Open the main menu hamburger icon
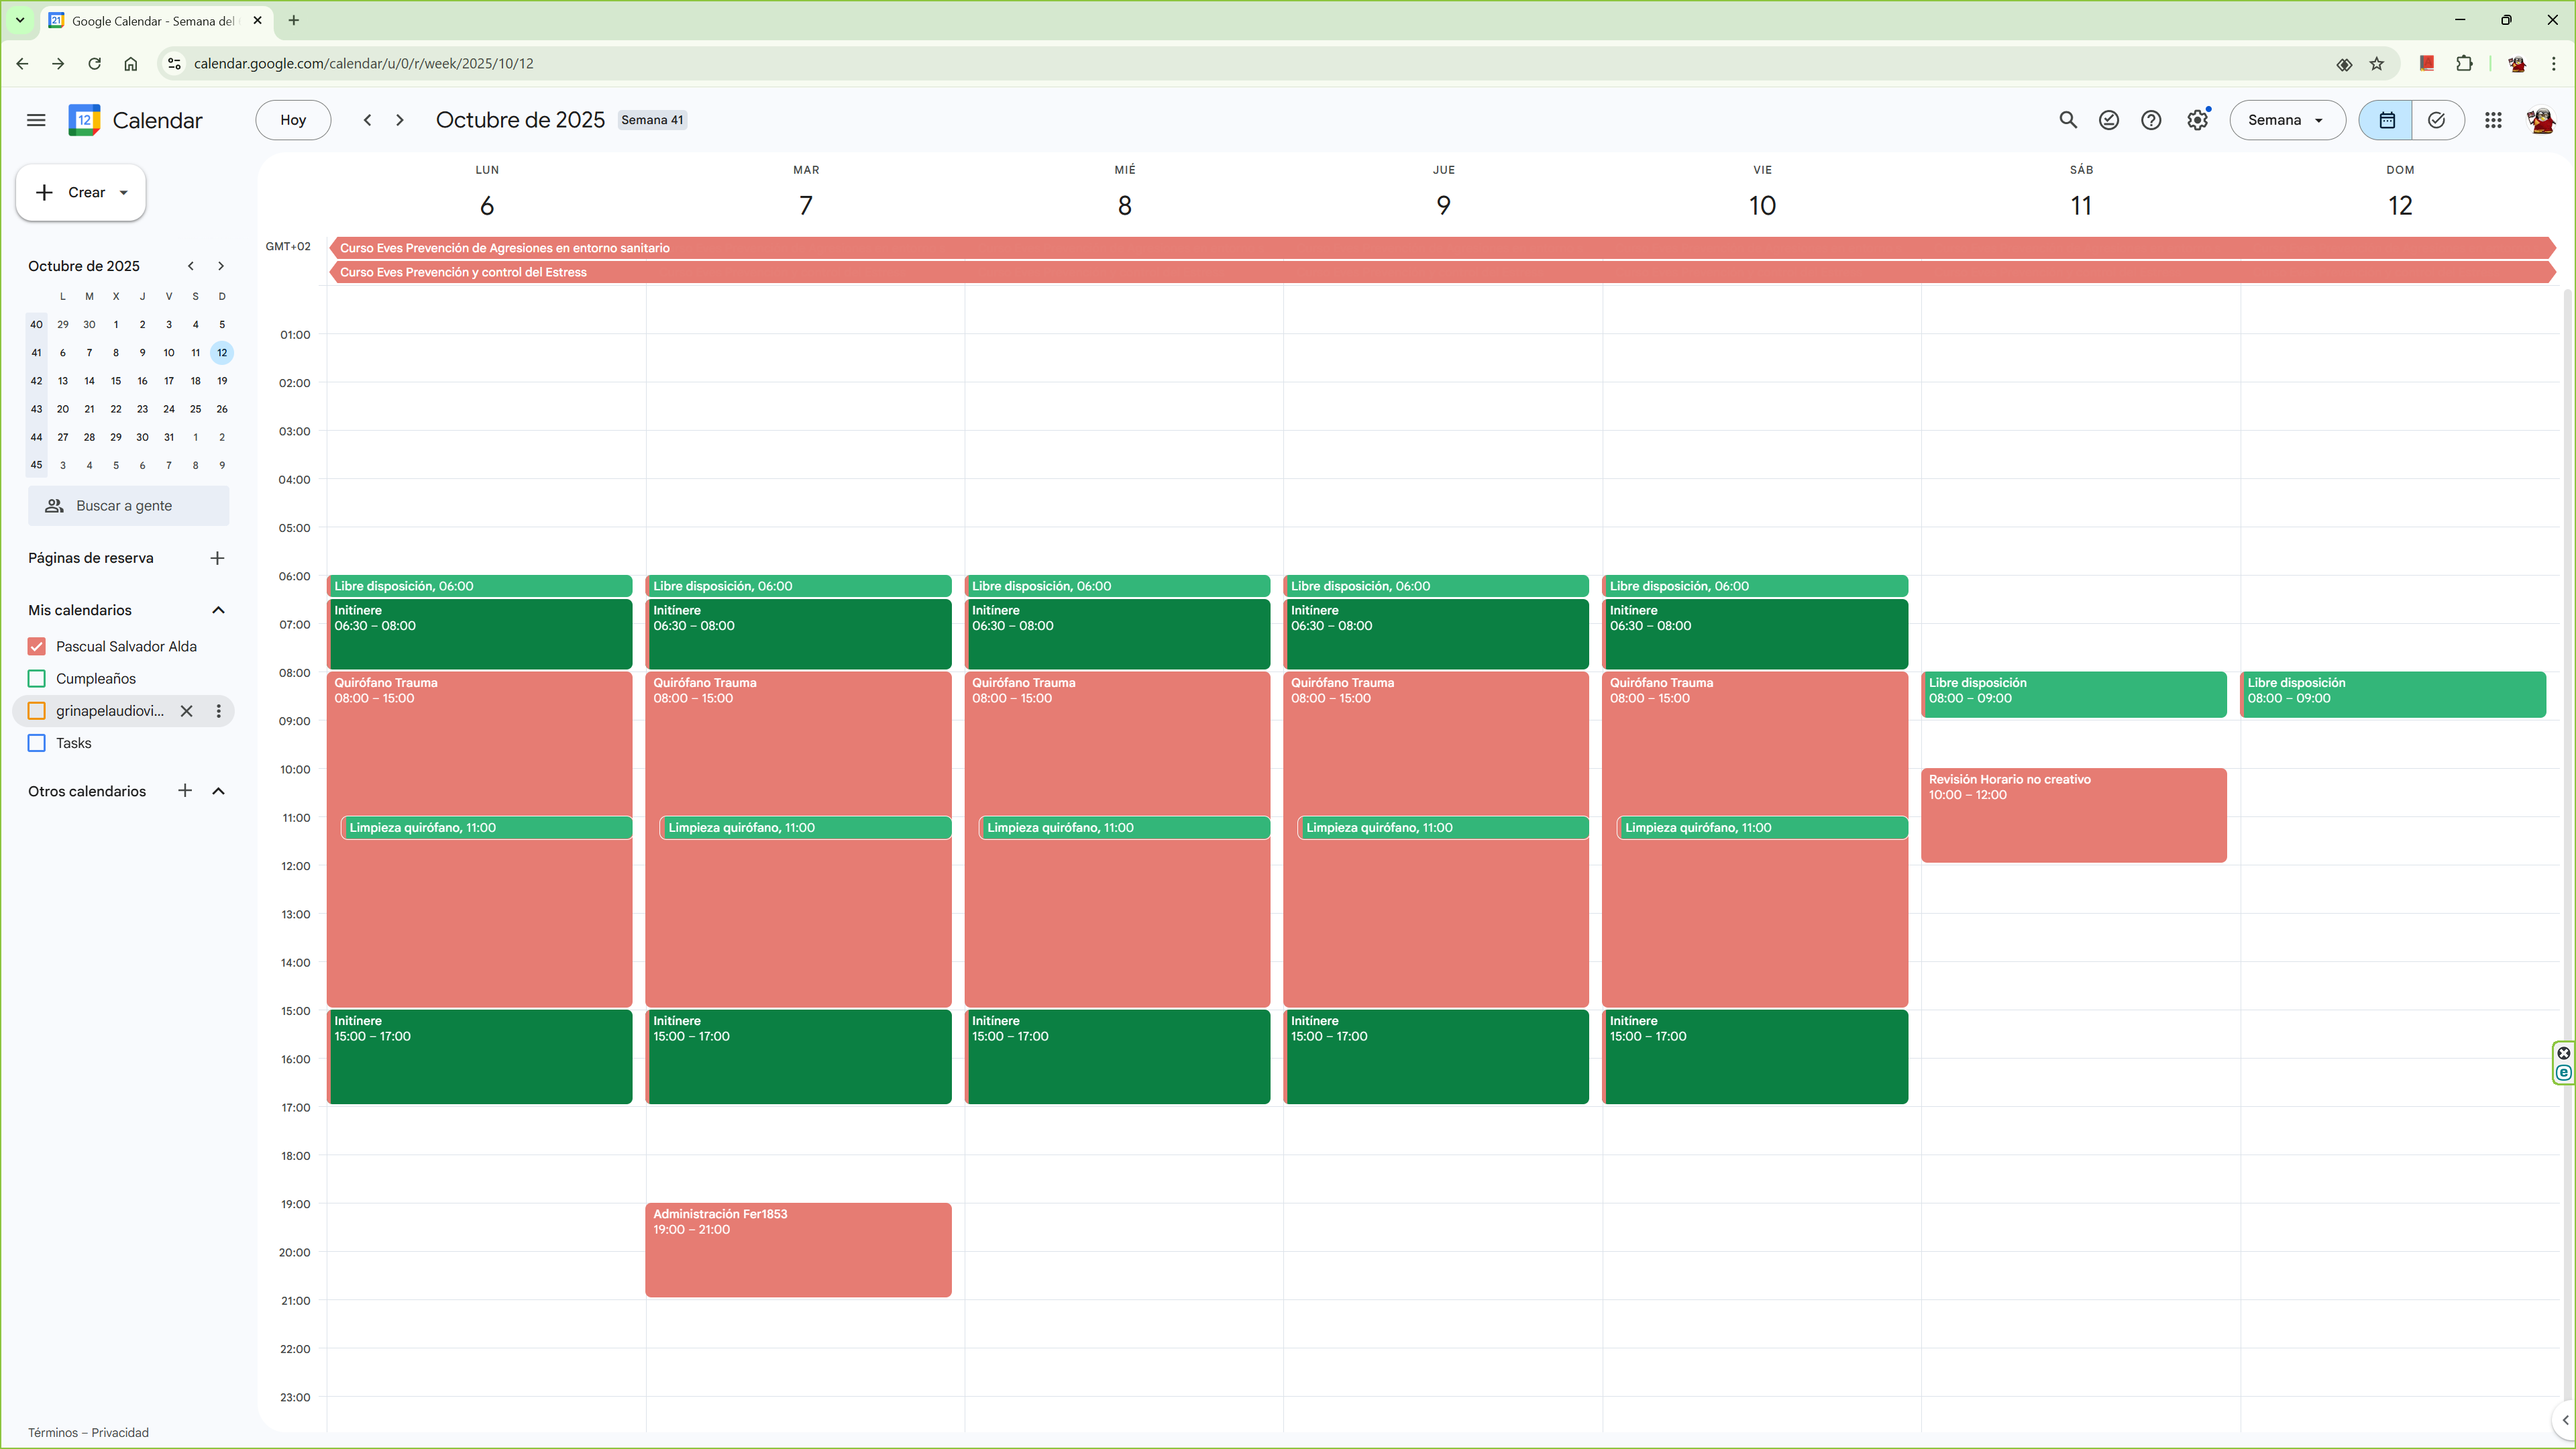The width and height of the screenshot is (2576, 1449). pos(36,120)
